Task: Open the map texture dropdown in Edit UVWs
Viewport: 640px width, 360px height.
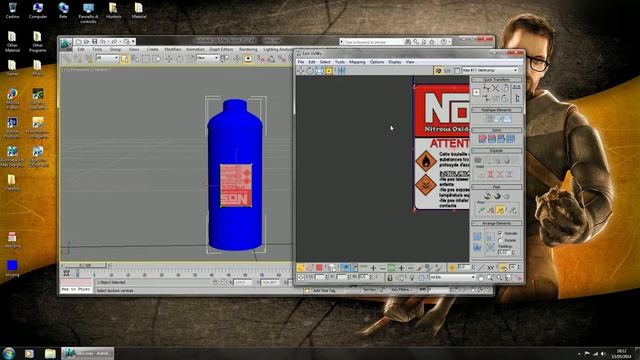Action: pyautogui.click(x=490, y=70)
